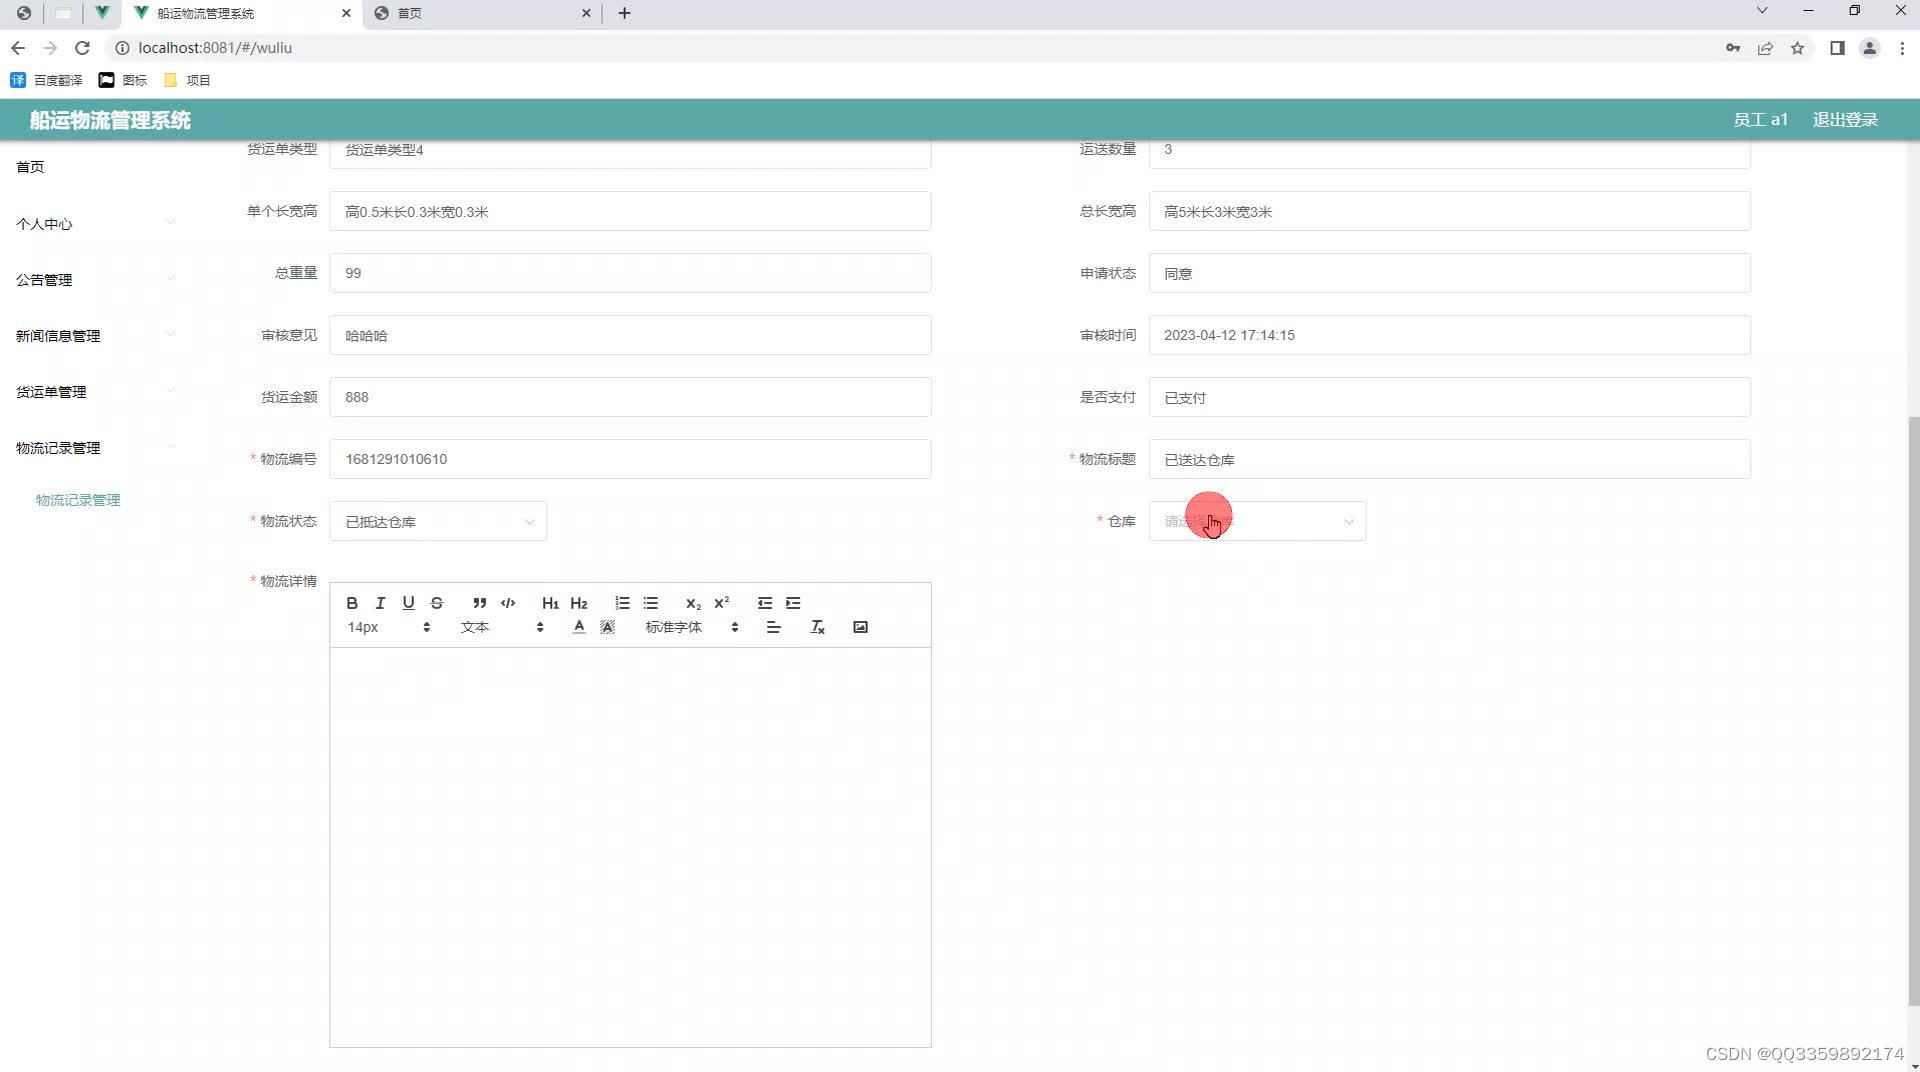
Task: Go back to the previous page
Action: 18,48
